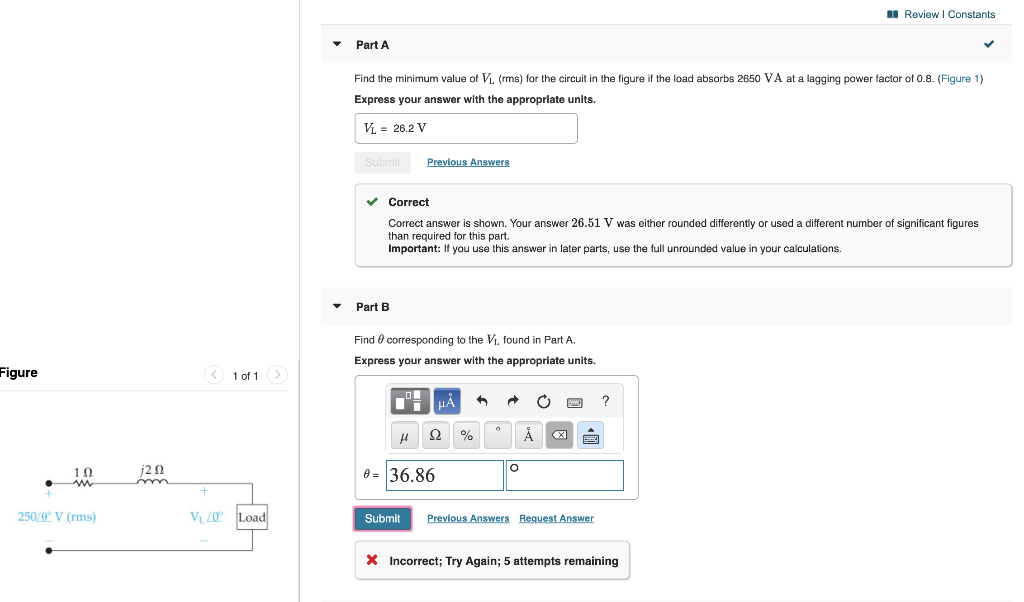The height and width of the screenshot is (602, 1024).
Task: Open the Review link
Action: pyautogui.click(x=921, y=14)
